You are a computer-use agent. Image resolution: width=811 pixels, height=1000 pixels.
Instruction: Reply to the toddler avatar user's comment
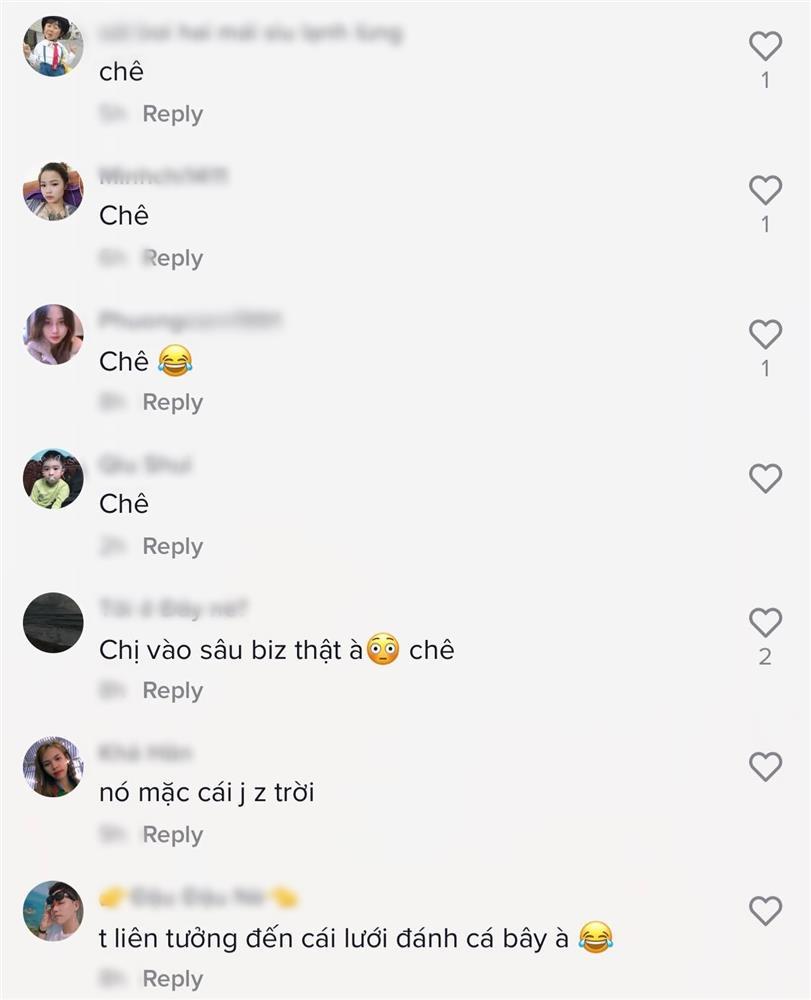(172, 547)
